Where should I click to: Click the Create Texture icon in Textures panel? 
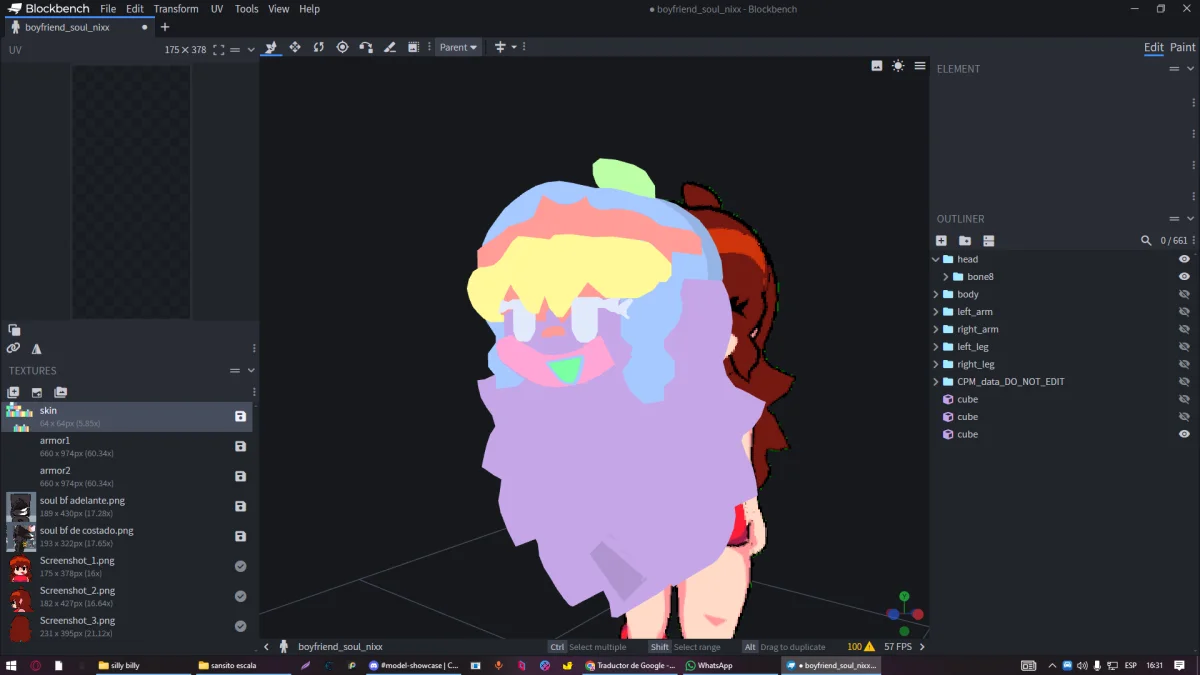(x=14, y=393)
